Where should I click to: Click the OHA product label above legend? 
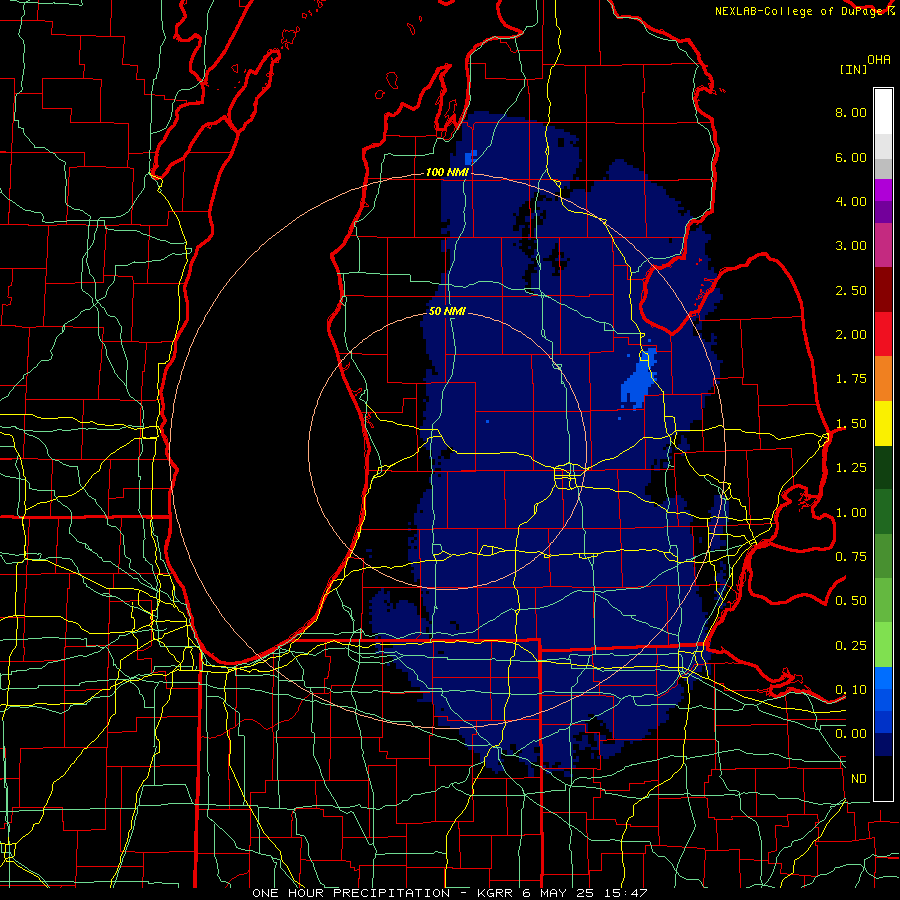pos(879,60)
